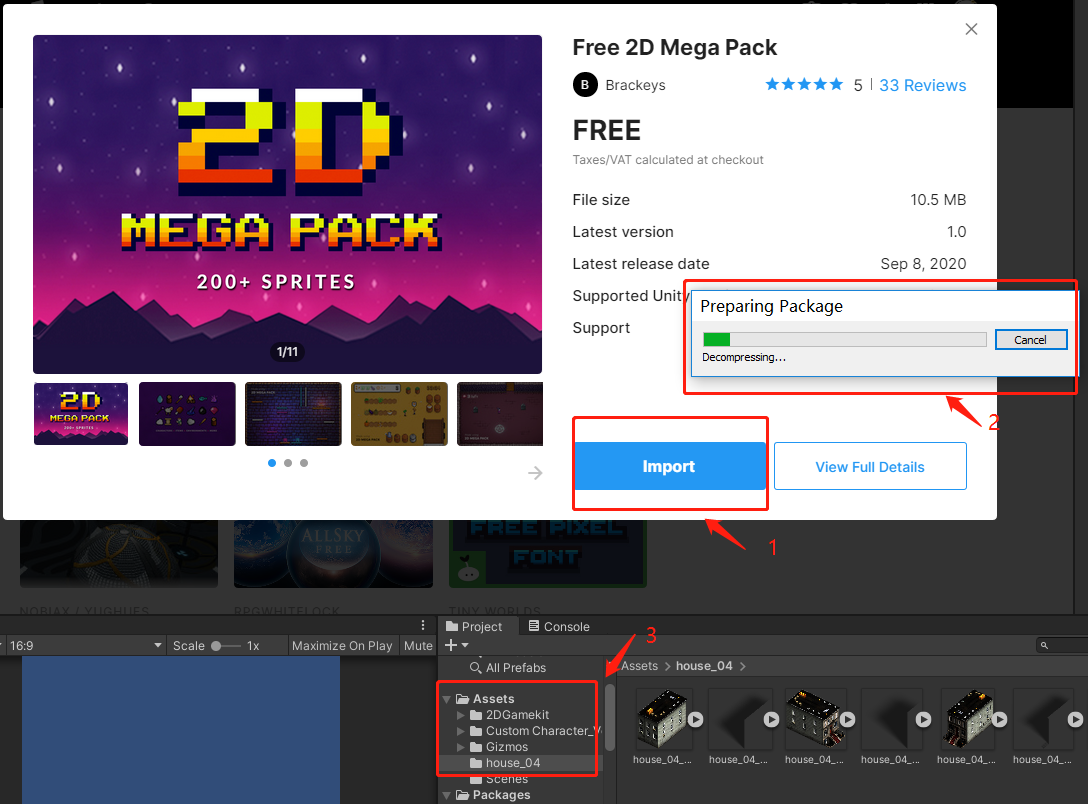Image resolution: width=1088 pixels, height=804 pixels.
Task: Click the blue Import button
Action: click(x=669, y=466)
